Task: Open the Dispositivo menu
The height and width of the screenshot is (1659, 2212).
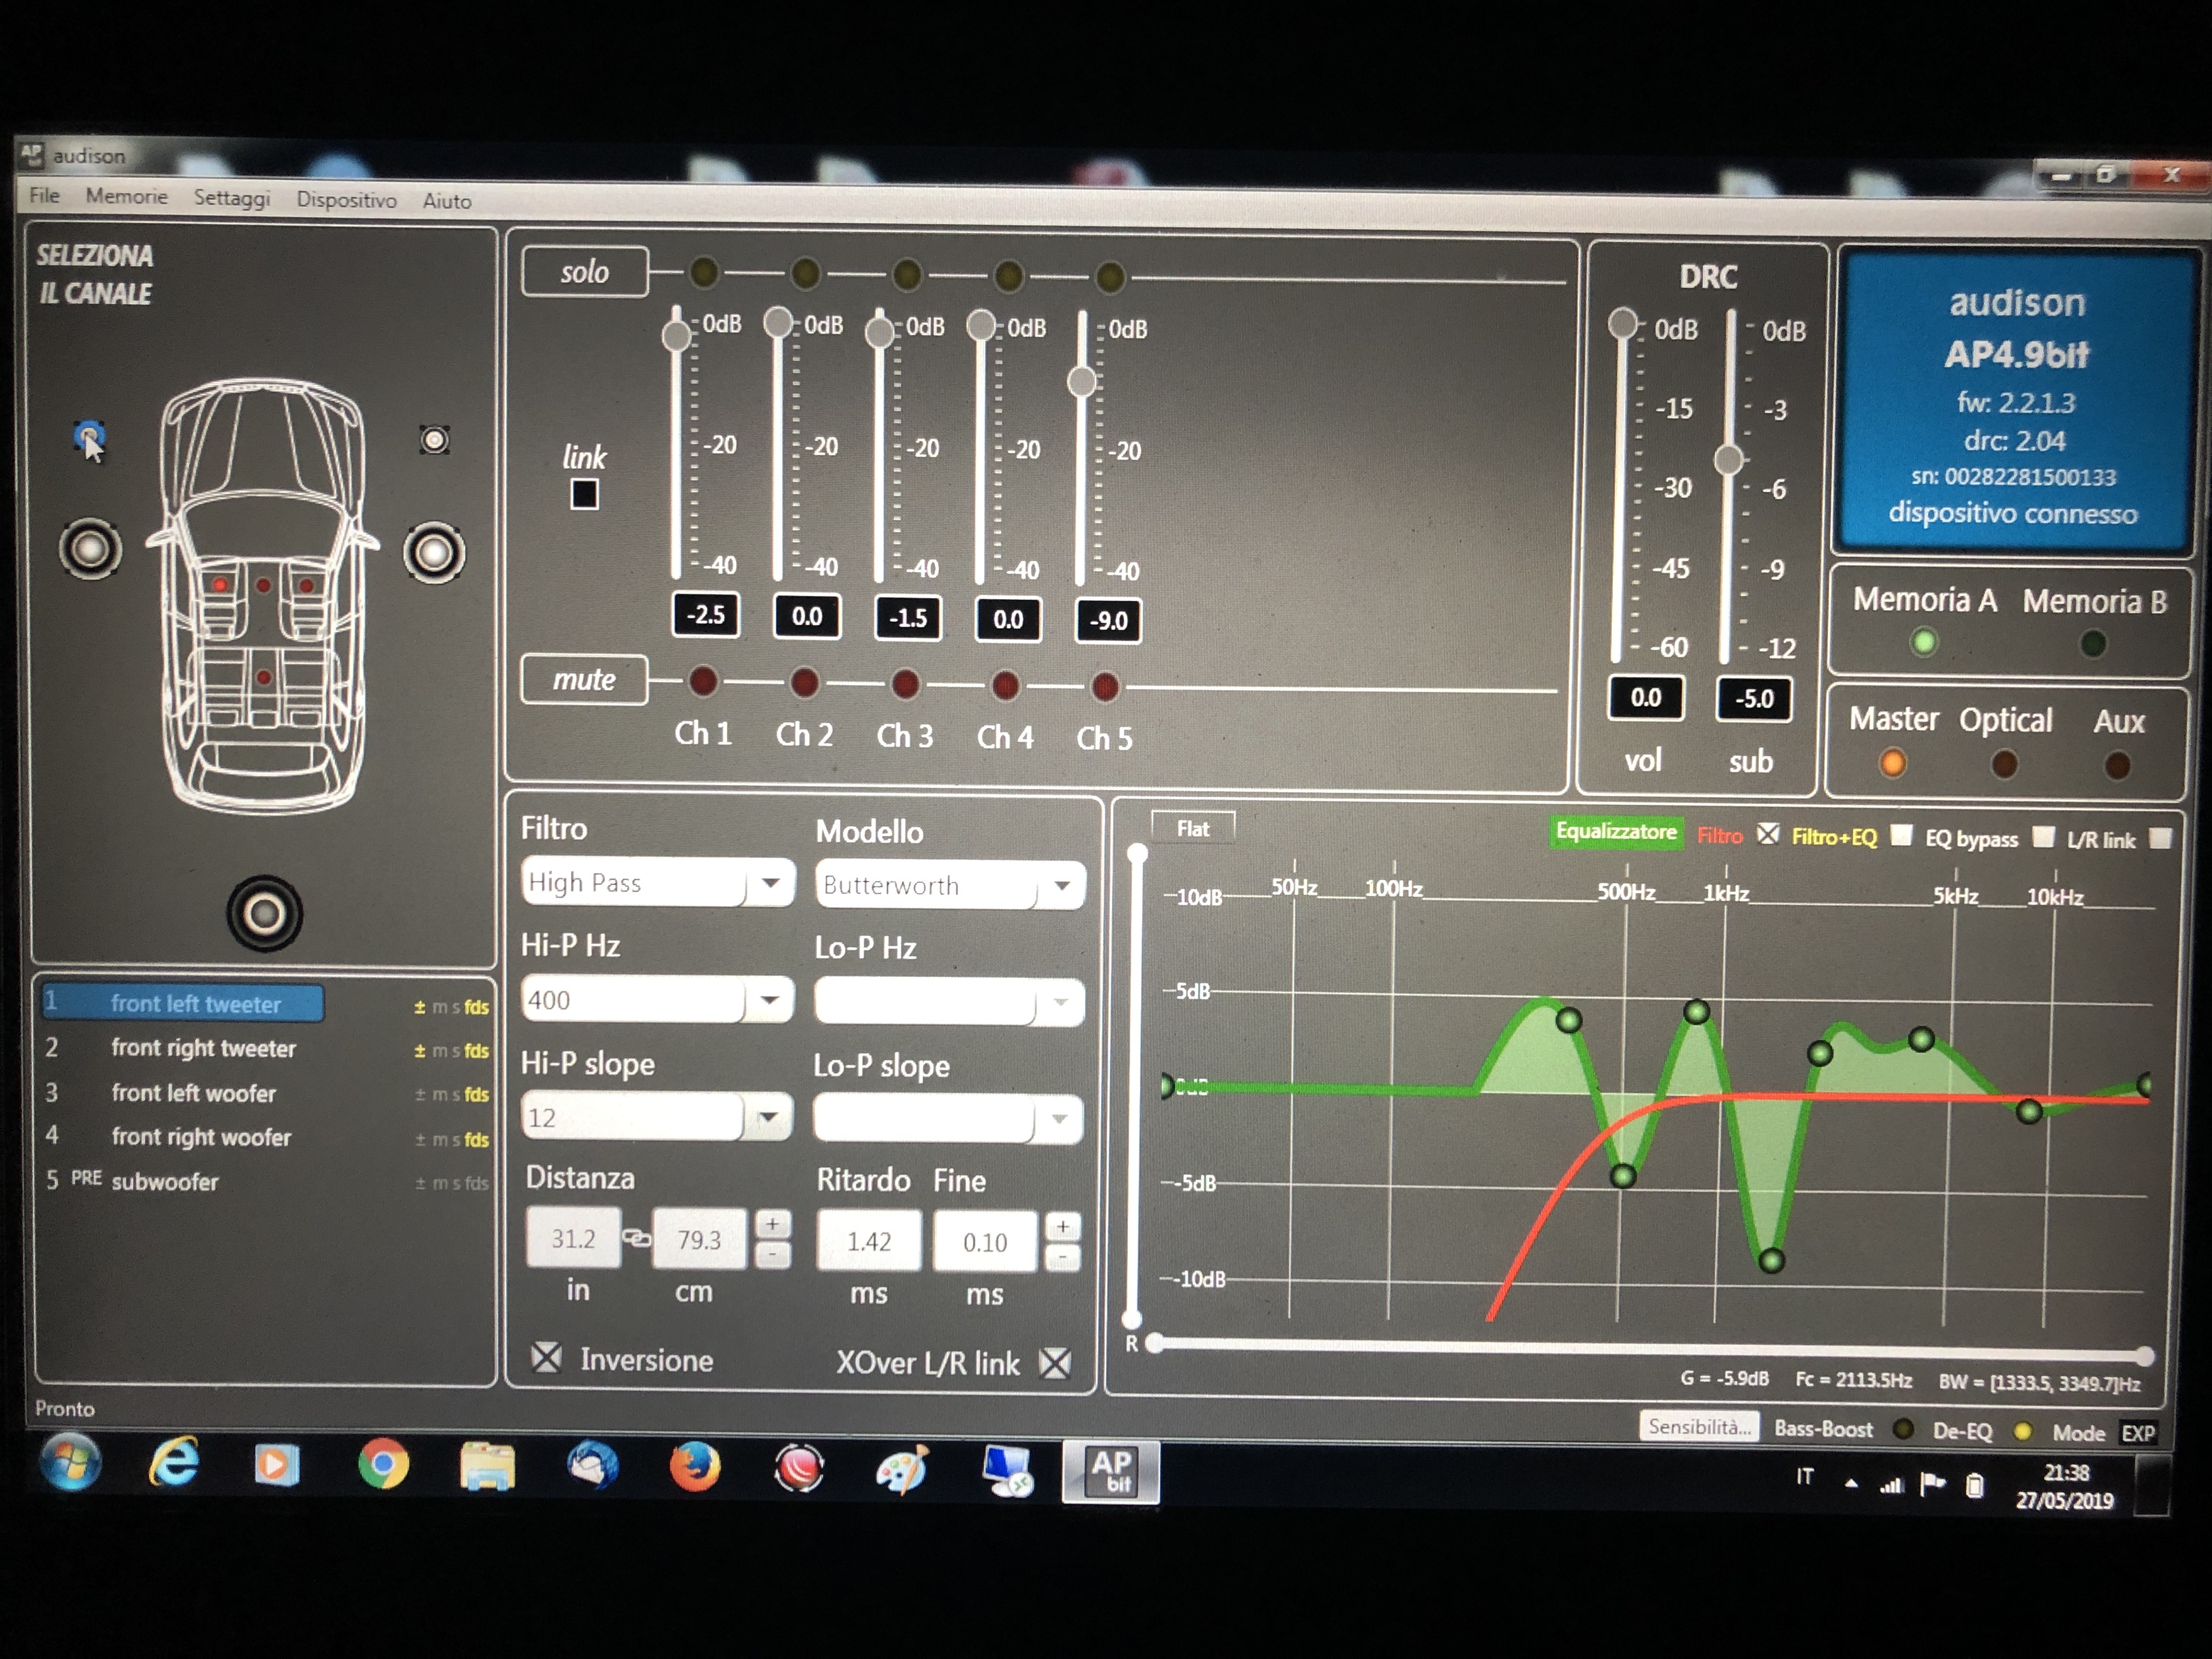Action: pos(346,200)
